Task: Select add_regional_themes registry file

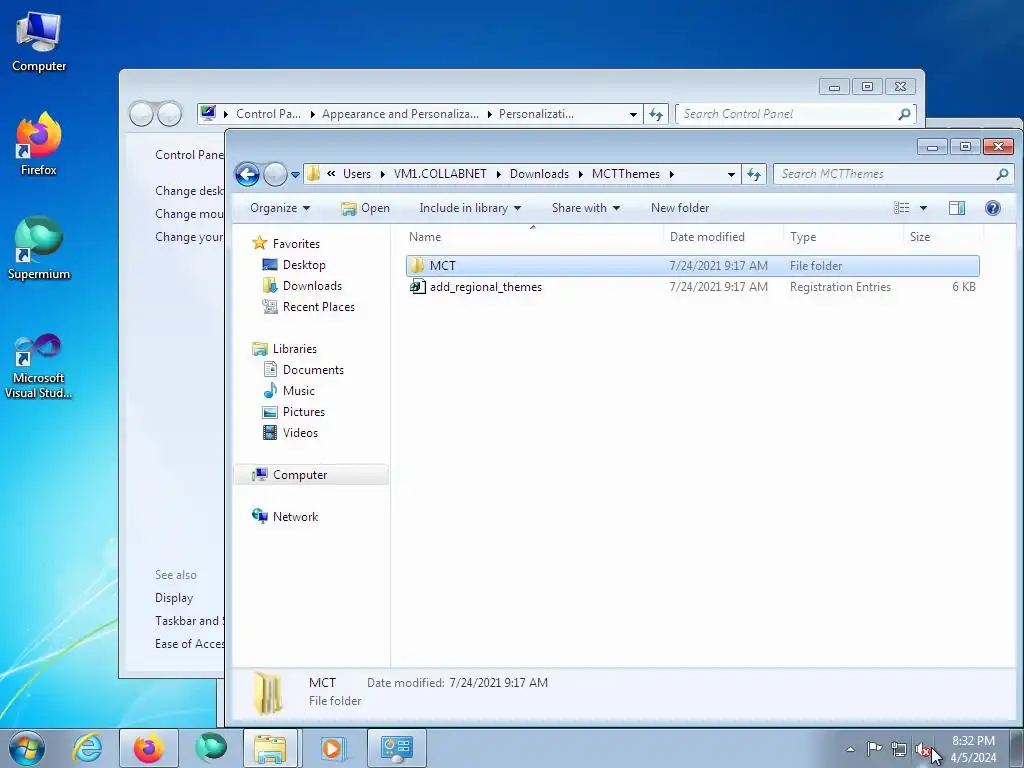Action: tap(692, 287)
